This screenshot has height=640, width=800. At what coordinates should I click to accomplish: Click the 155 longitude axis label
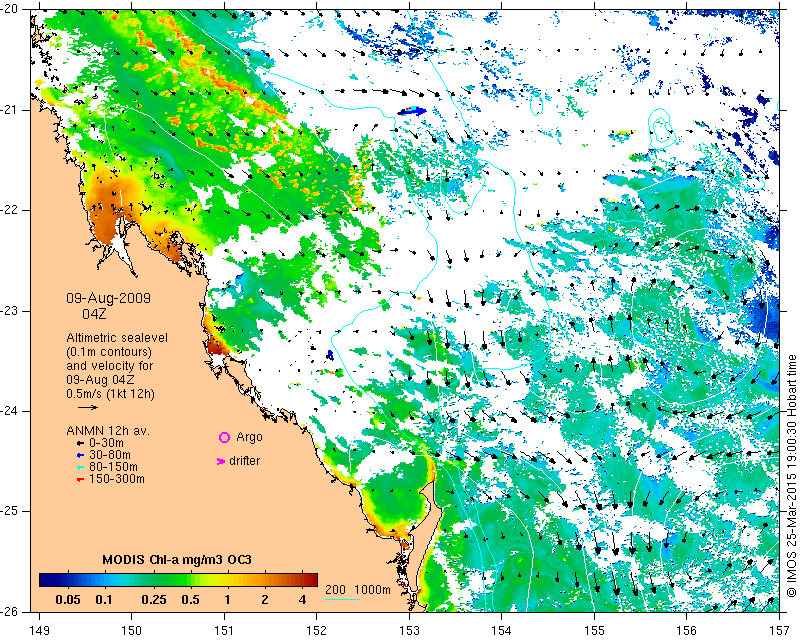click(595, 631)
